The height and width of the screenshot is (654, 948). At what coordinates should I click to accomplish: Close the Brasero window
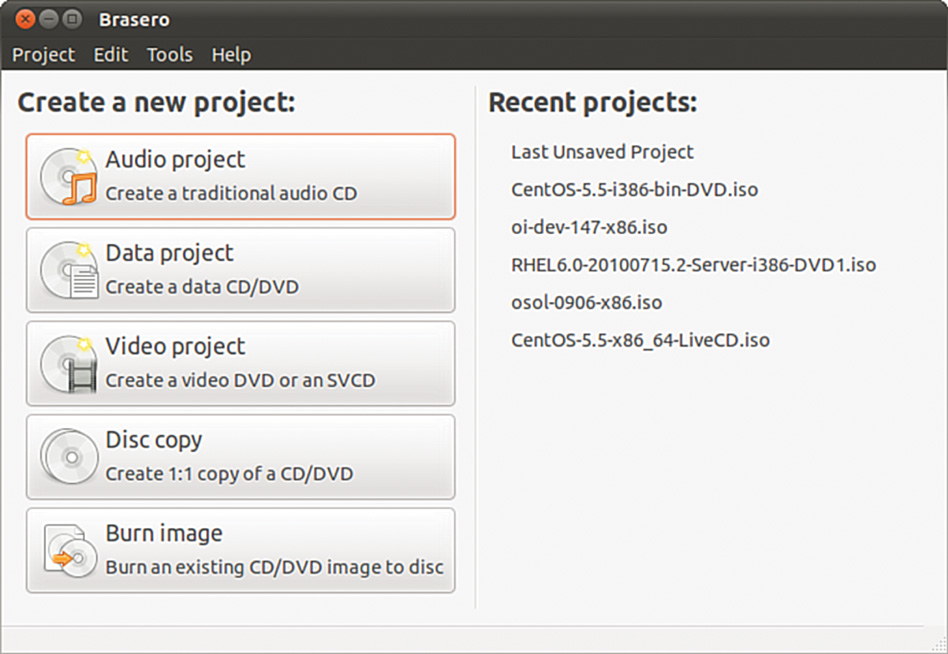[x=25, y=19]
